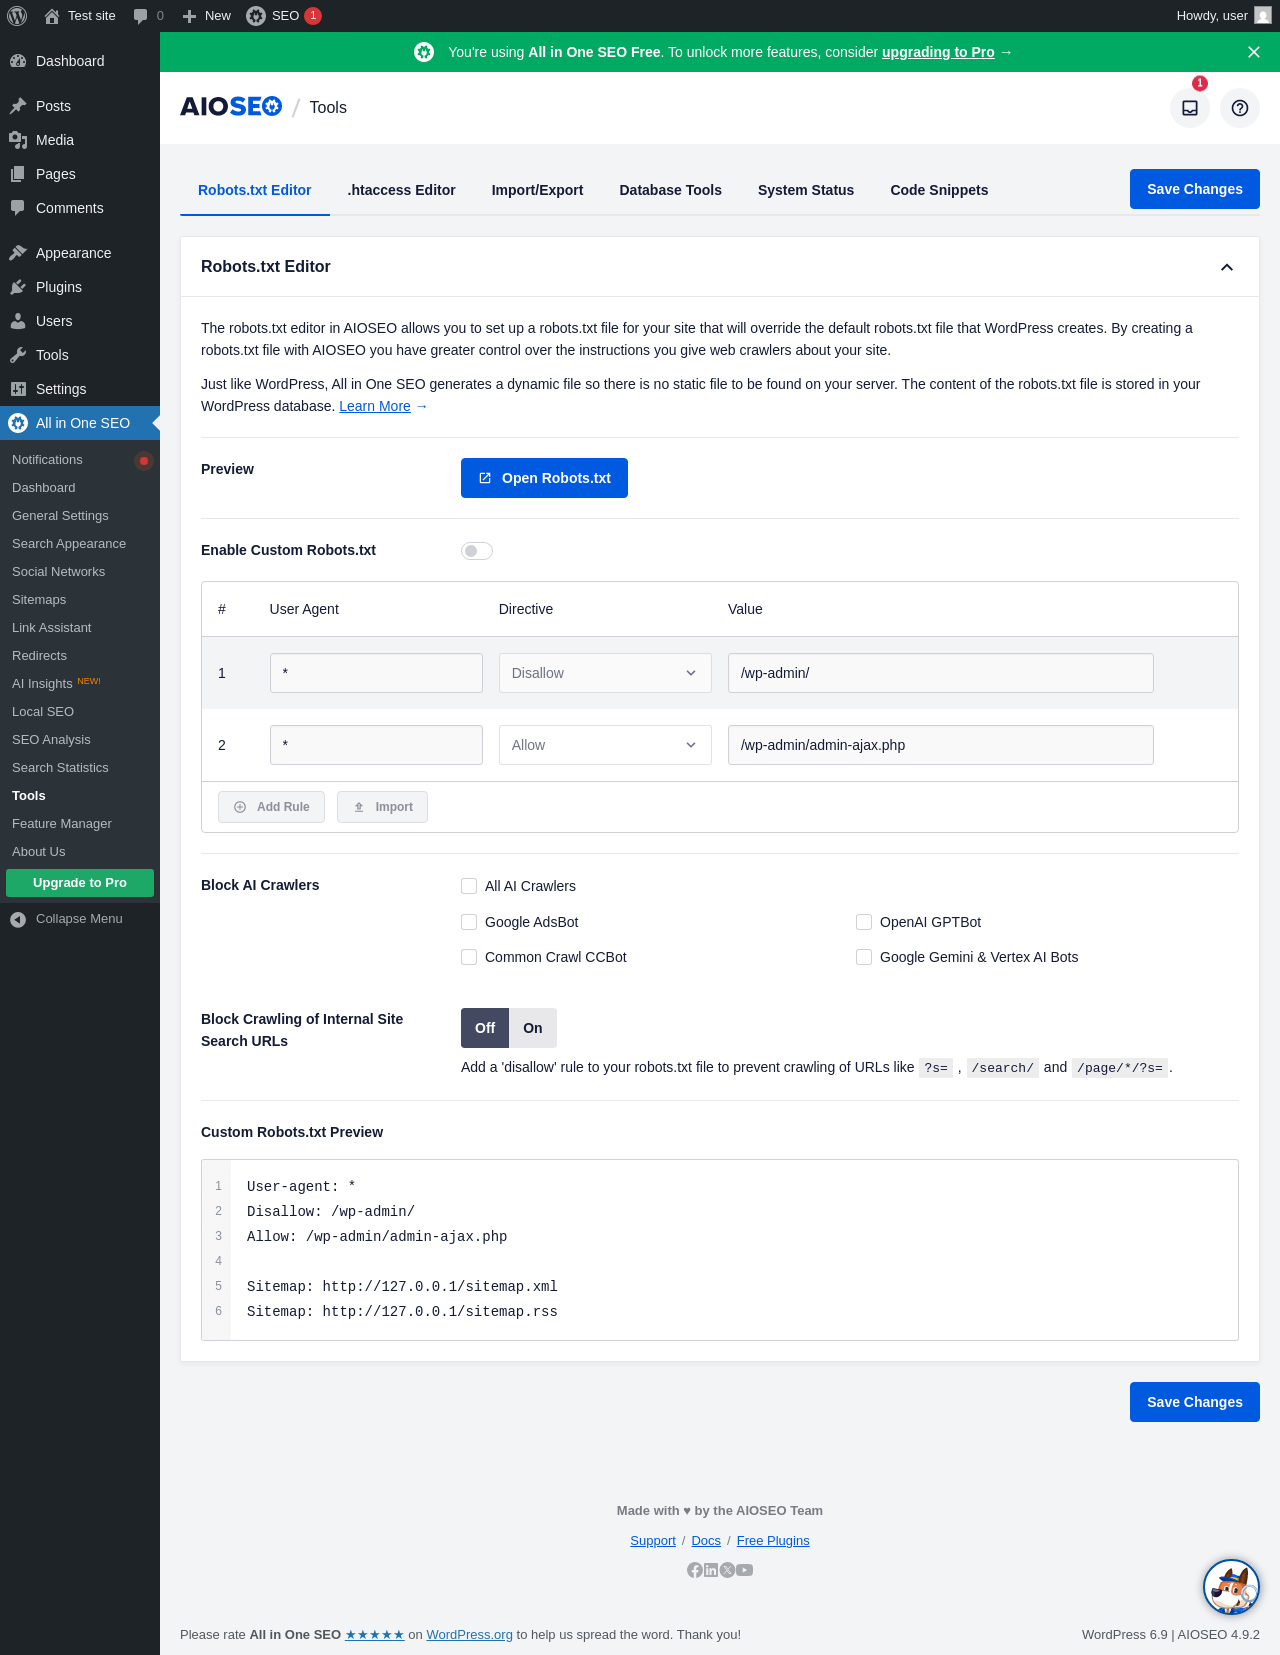Viewport: 1280px width, 1655px height.
Task: Click the Plugins plug icon
Action: point(18,287)
